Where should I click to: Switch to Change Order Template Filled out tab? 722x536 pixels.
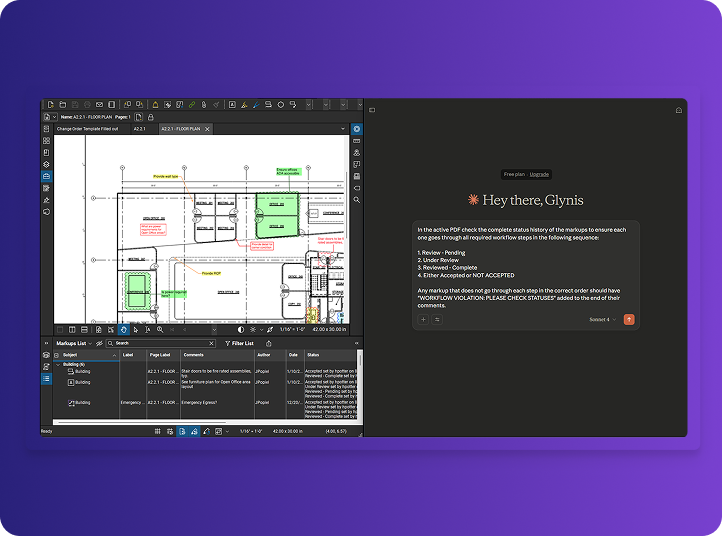[87, 129]
